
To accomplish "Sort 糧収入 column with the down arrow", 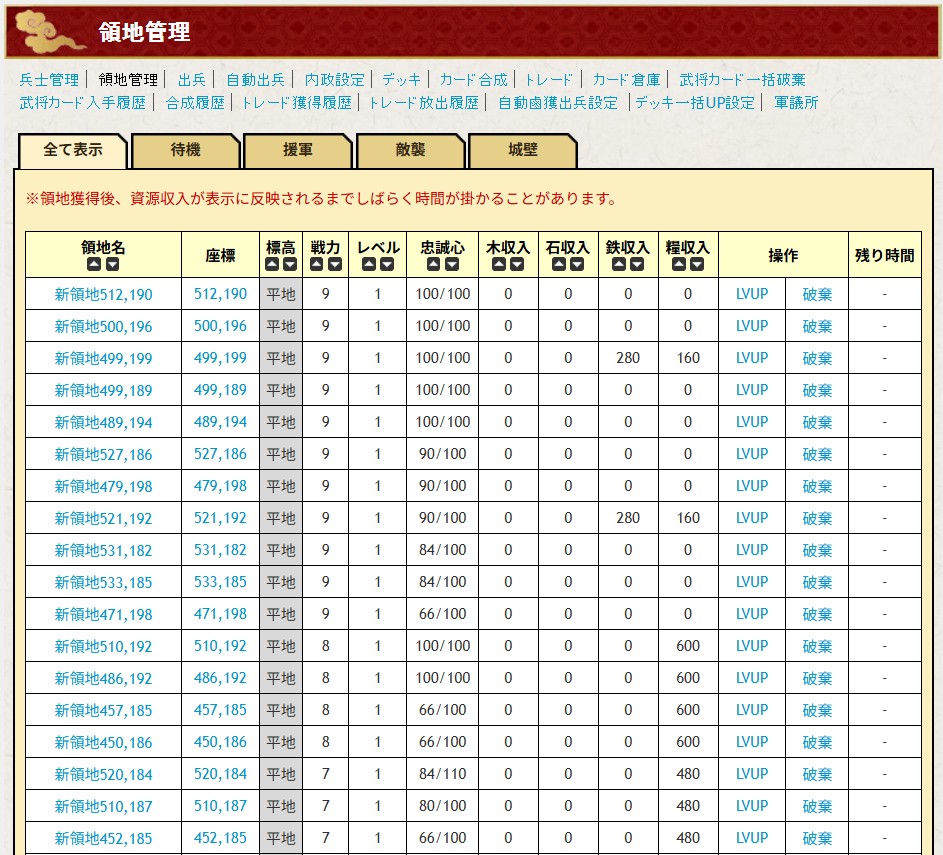I will pyautogui.click(x=697, y=265).
